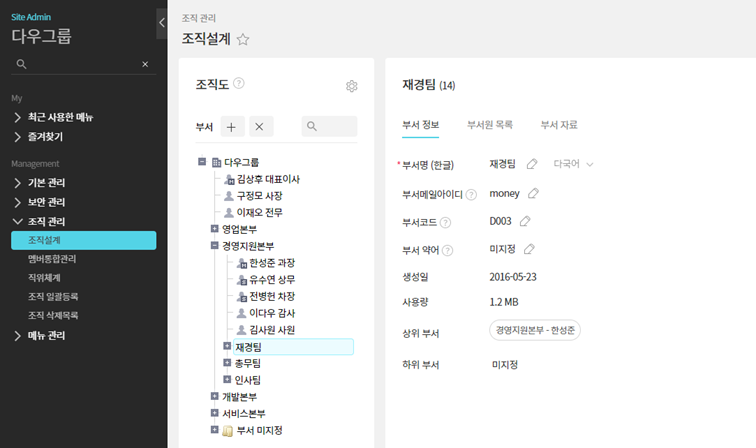Click person icon of 유수연 상무
Viewport: 756px width, 448px height.
point(242,280)
